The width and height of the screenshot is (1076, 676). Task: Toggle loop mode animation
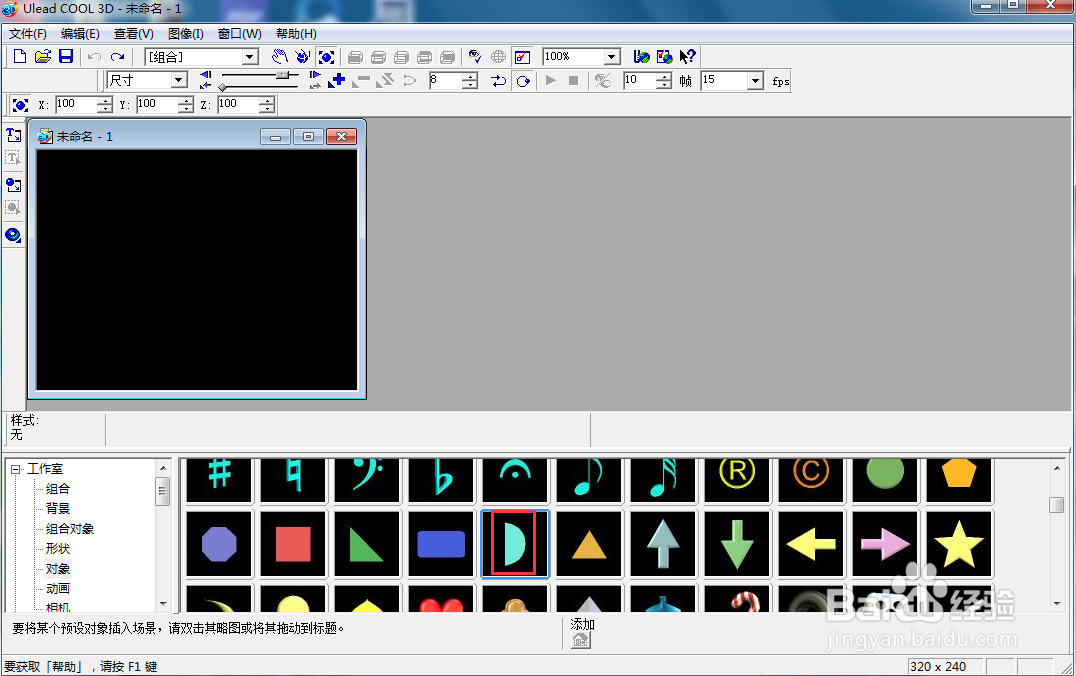(523, 81)
